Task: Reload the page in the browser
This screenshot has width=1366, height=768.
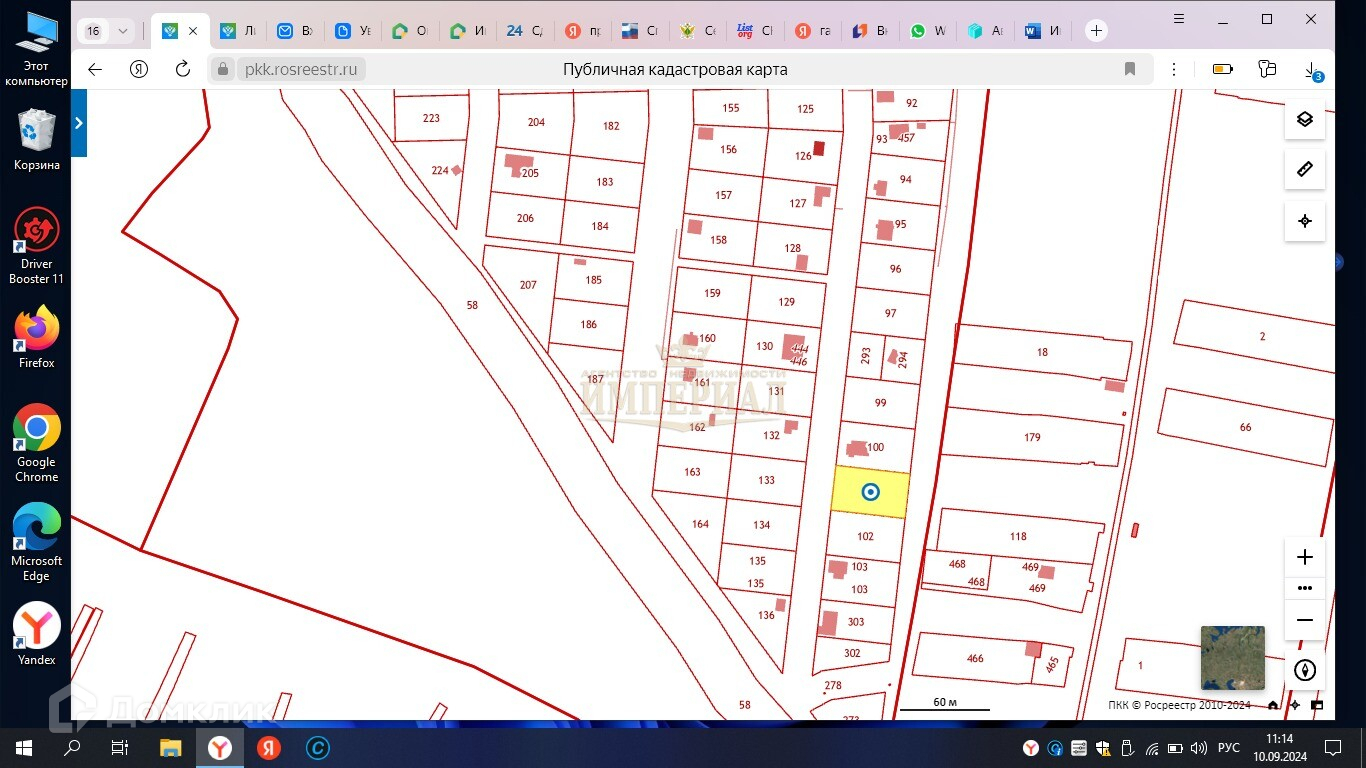Action: tap(182, 69)
